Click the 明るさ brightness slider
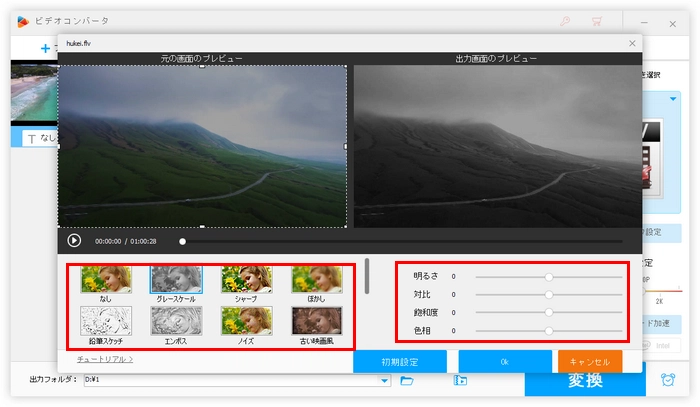The height and width of the screenshot is (407, 700). [x=549, y=276]
